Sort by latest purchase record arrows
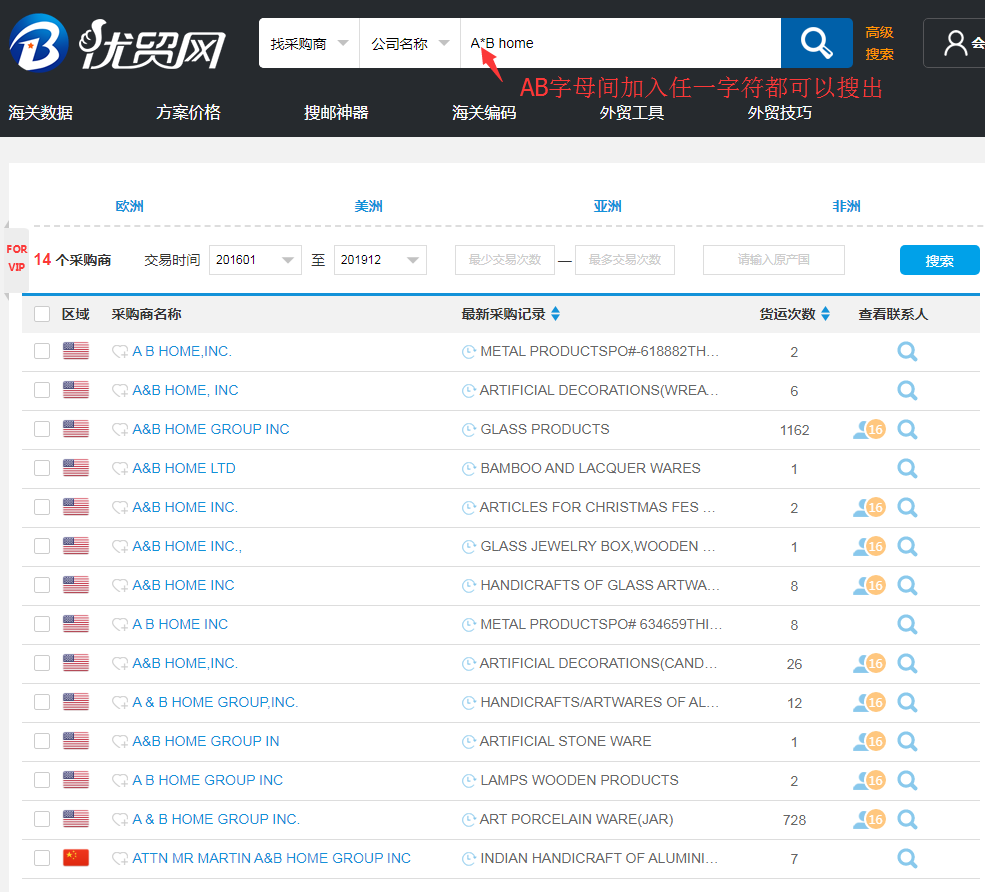Screen dimensions: 985x892 coord(555,313)
